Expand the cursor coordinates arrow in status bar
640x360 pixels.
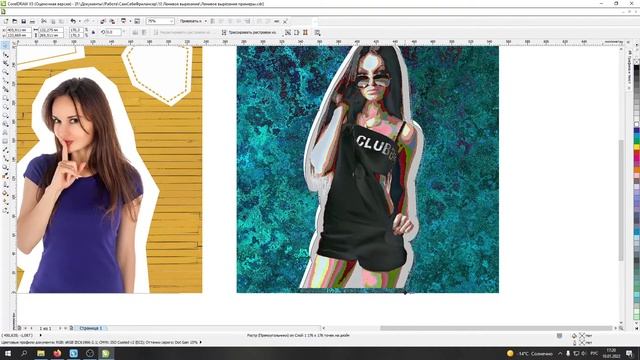click(x=40, y=335)
